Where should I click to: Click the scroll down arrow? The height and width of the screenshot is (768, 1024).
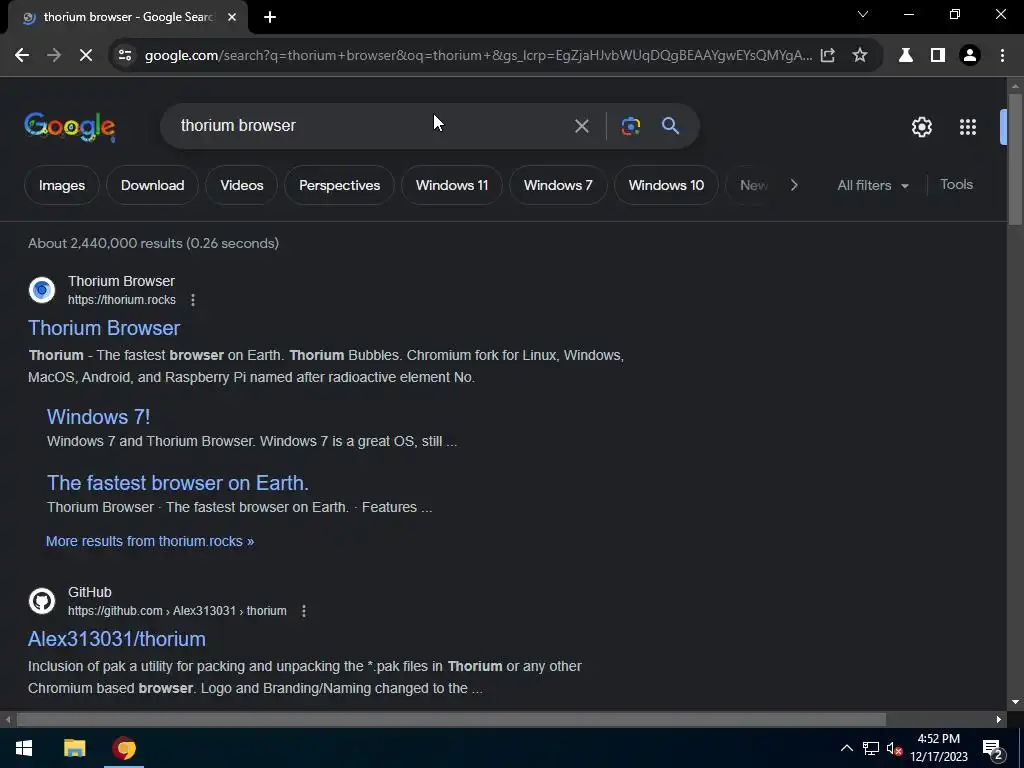tap(1014, 703)
